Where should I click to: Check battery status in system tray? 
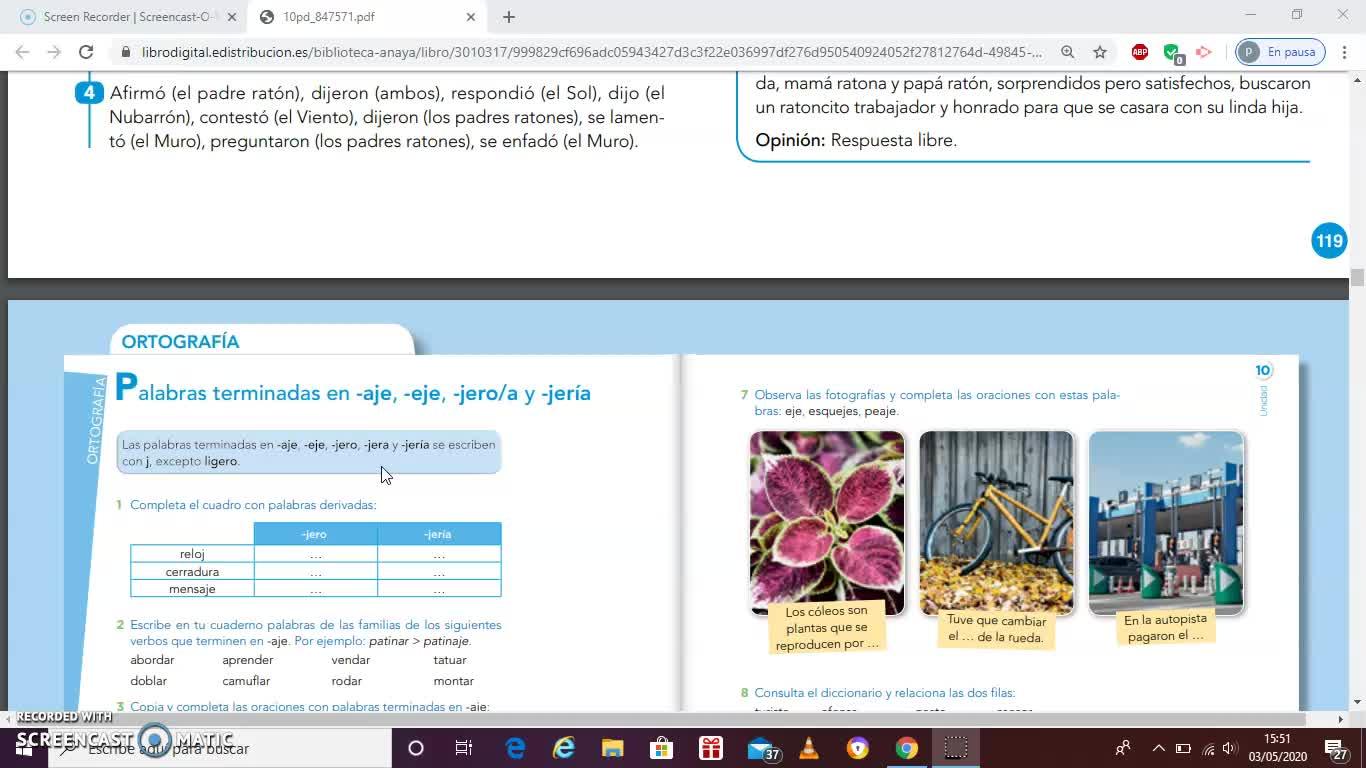point(1183,748)
